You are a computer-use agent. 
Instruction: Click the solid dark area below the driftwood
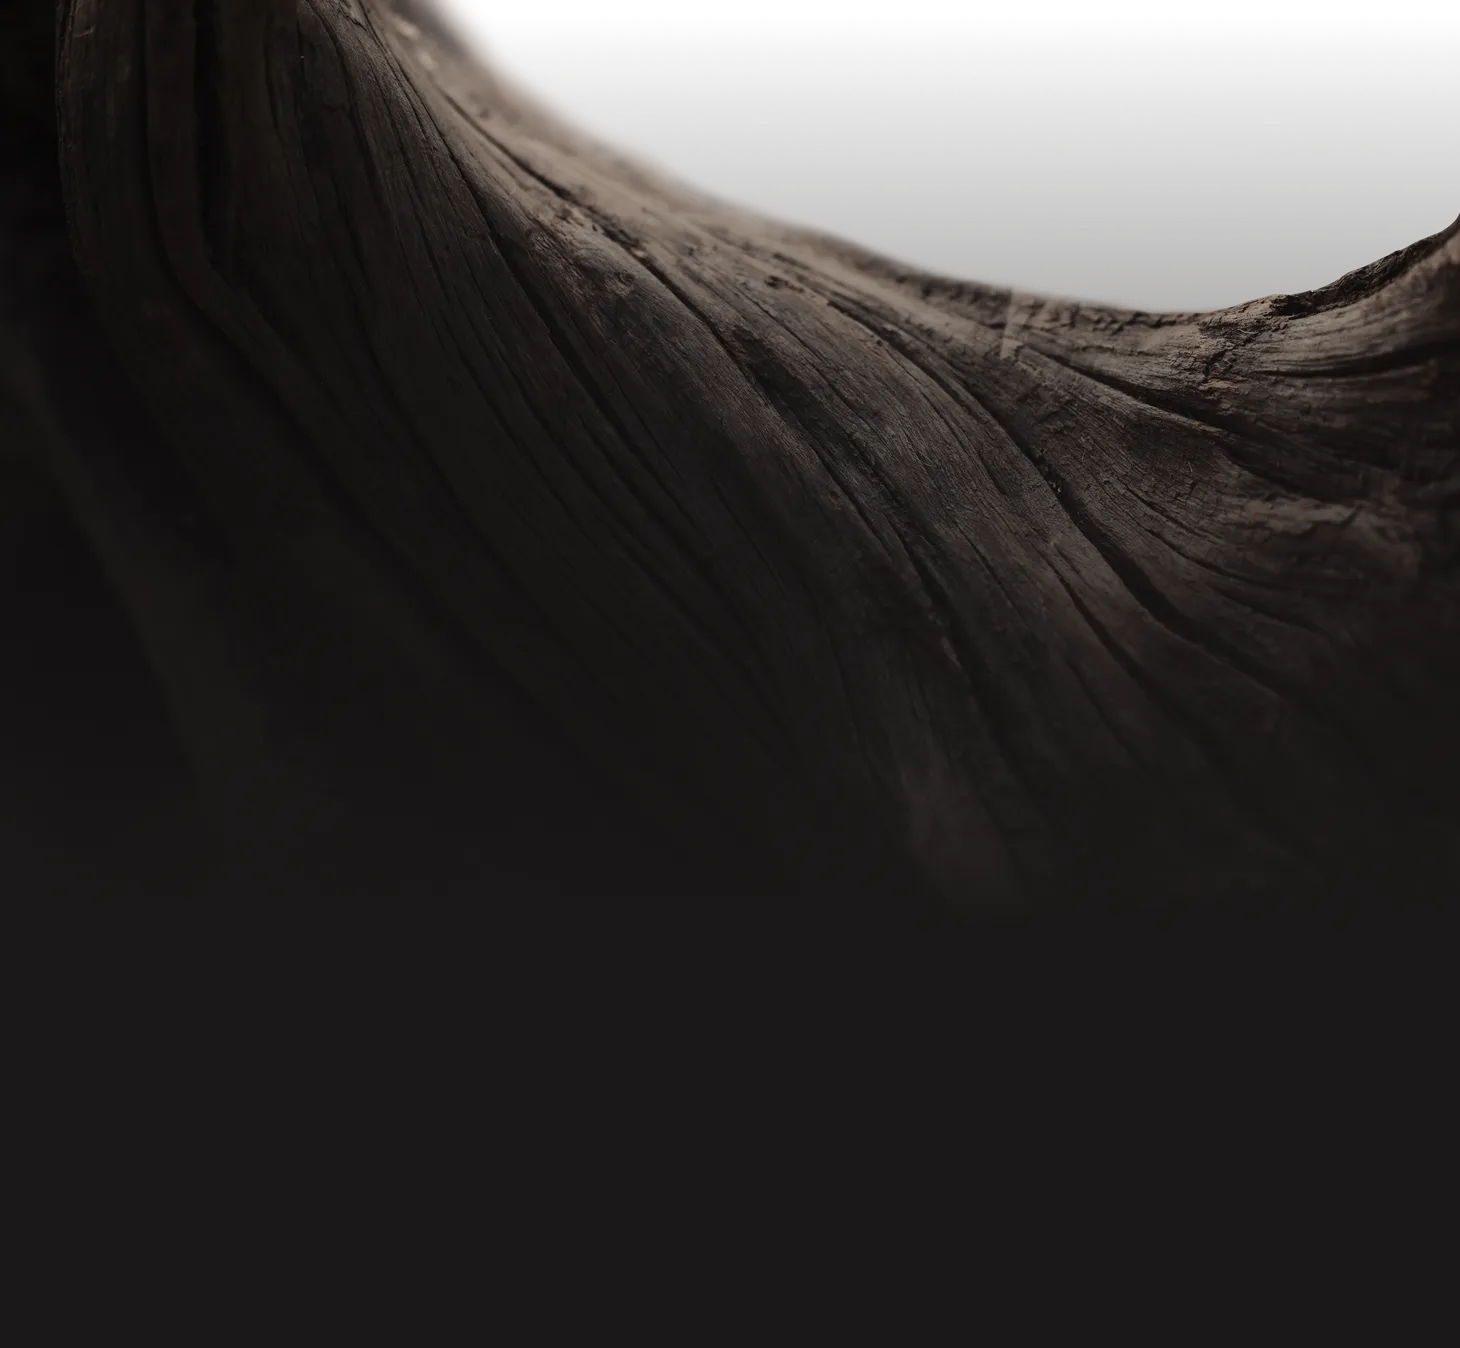(x=730, y=1150)
